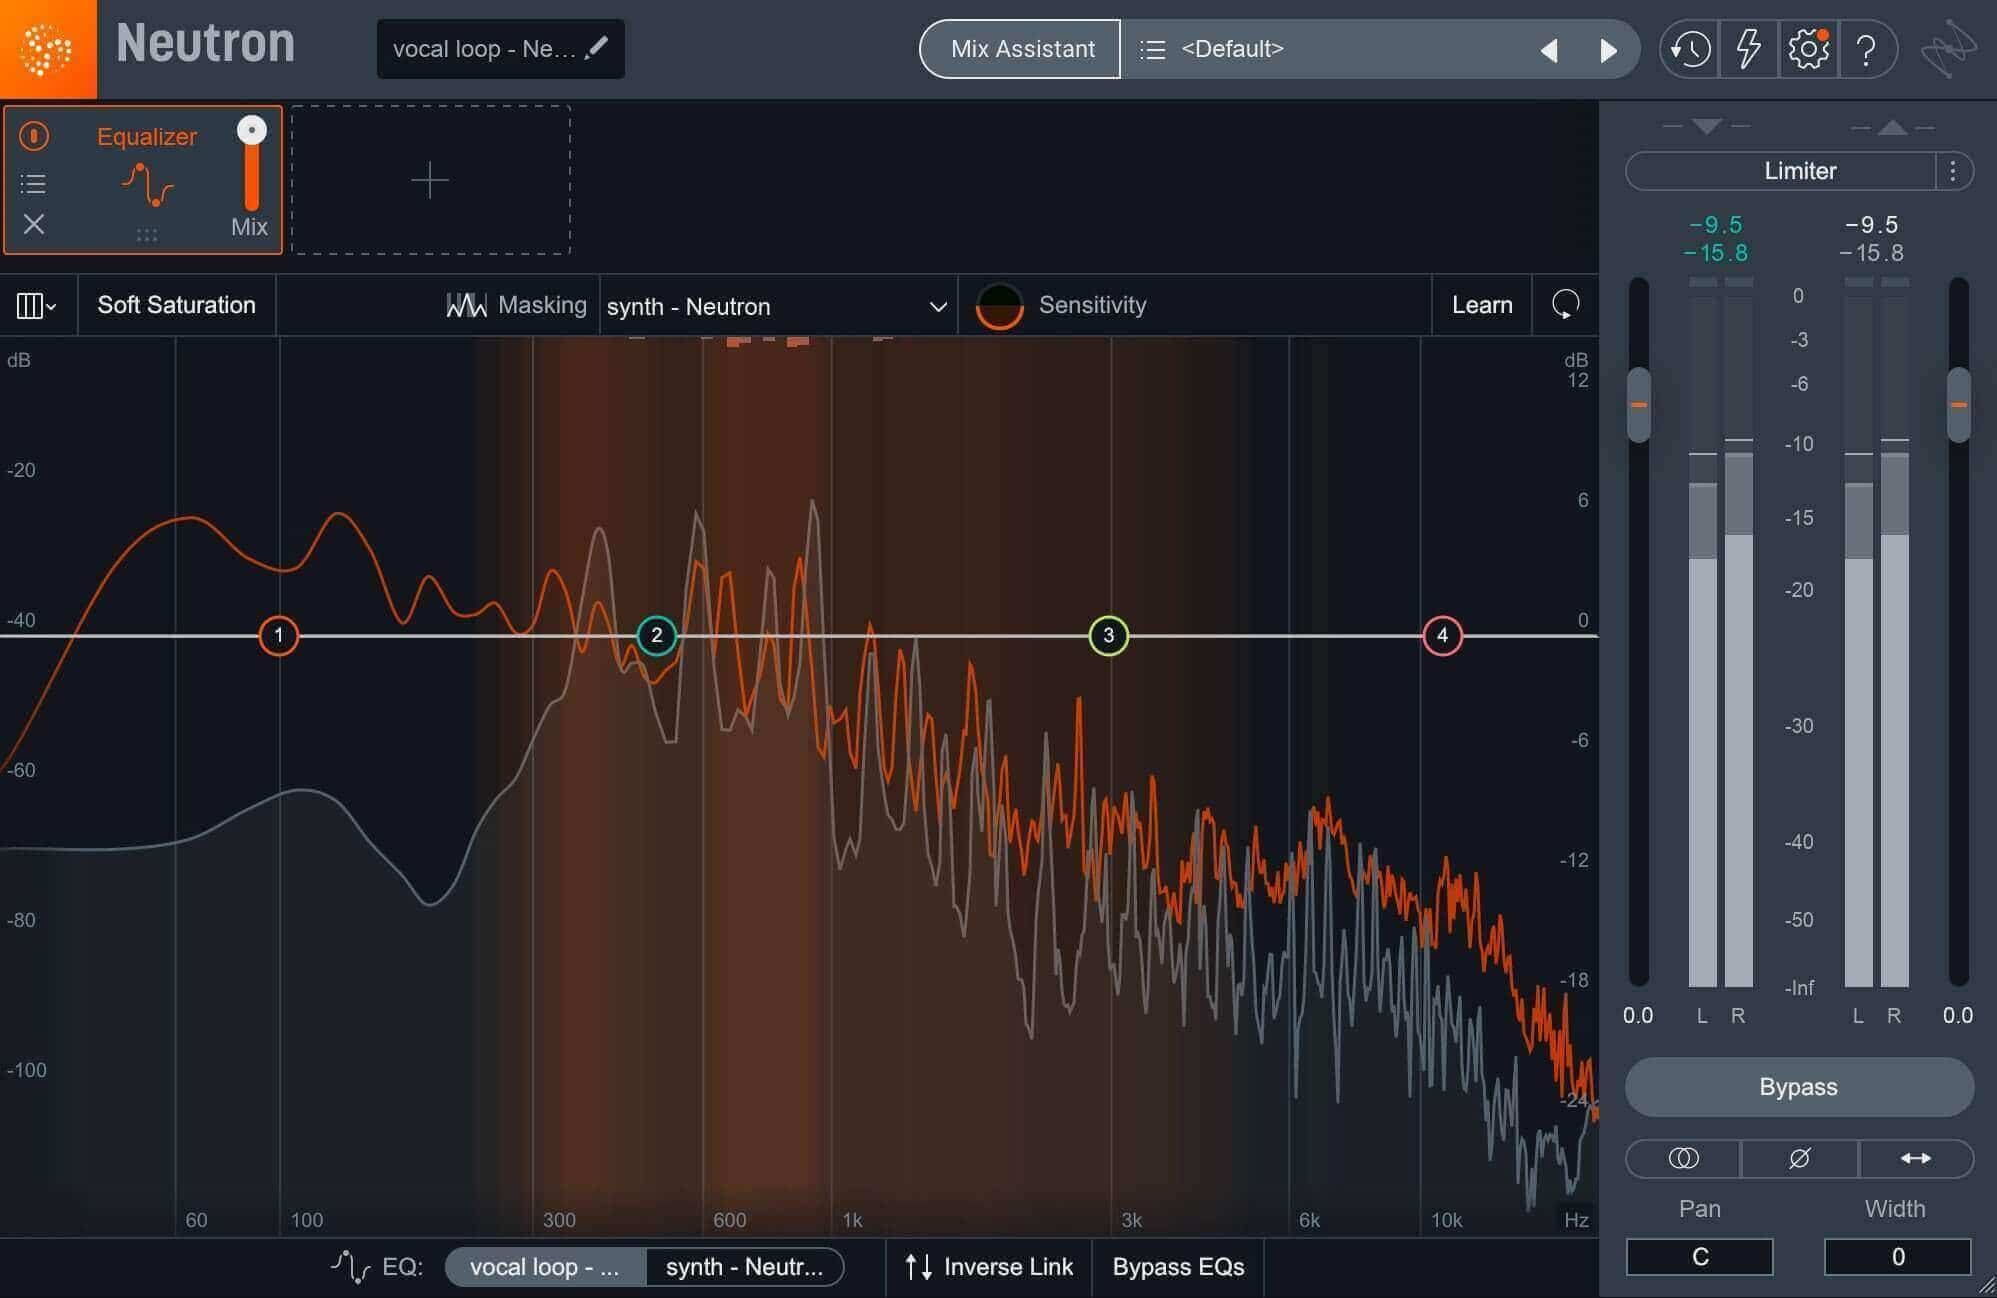Click the Masking meter icon
This screenshot has width=1997, height=1298.
(x=466, y=305)
